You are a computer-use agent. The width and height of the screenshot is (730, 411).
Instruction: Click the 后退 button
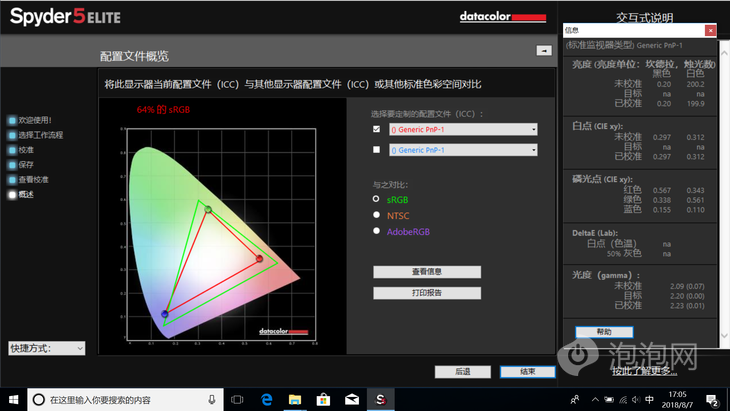(463, 371)
